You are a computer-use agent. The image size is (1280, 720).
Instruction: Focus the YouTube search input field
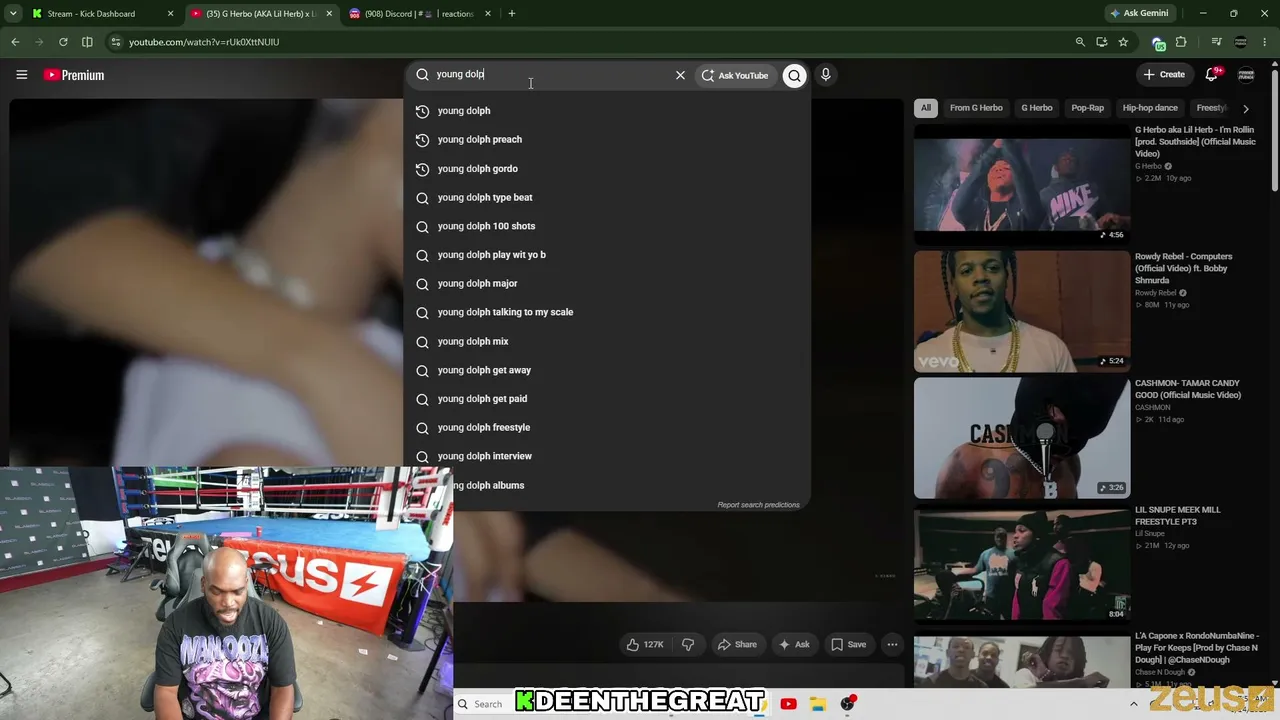click(x=548, y=75)
